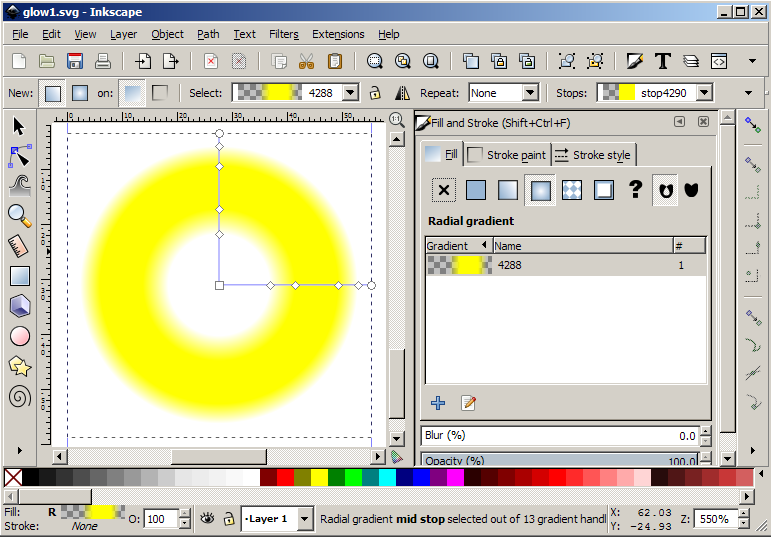Image resolution: width=771 pixels, height=537 pixels.
Task: Open the Repeat dropdown set to None
Action: [x=503, y=93]
